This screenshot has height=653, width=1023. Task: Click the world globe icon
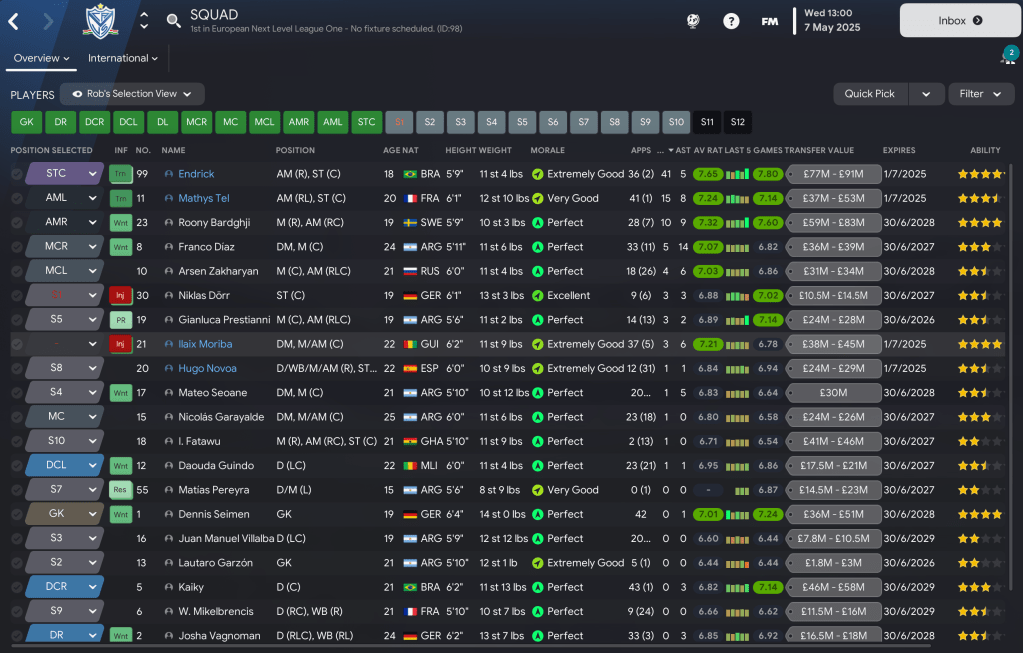click(x=693, y=21)
